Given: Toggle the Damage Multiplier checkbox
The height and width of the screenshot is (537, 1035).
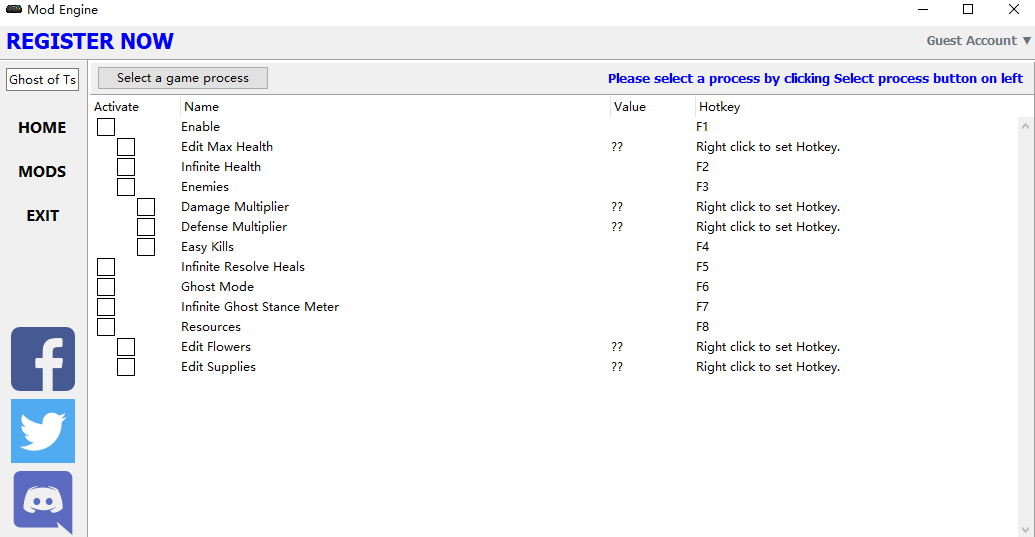Looking at the screenshot, I should point(146,207).
